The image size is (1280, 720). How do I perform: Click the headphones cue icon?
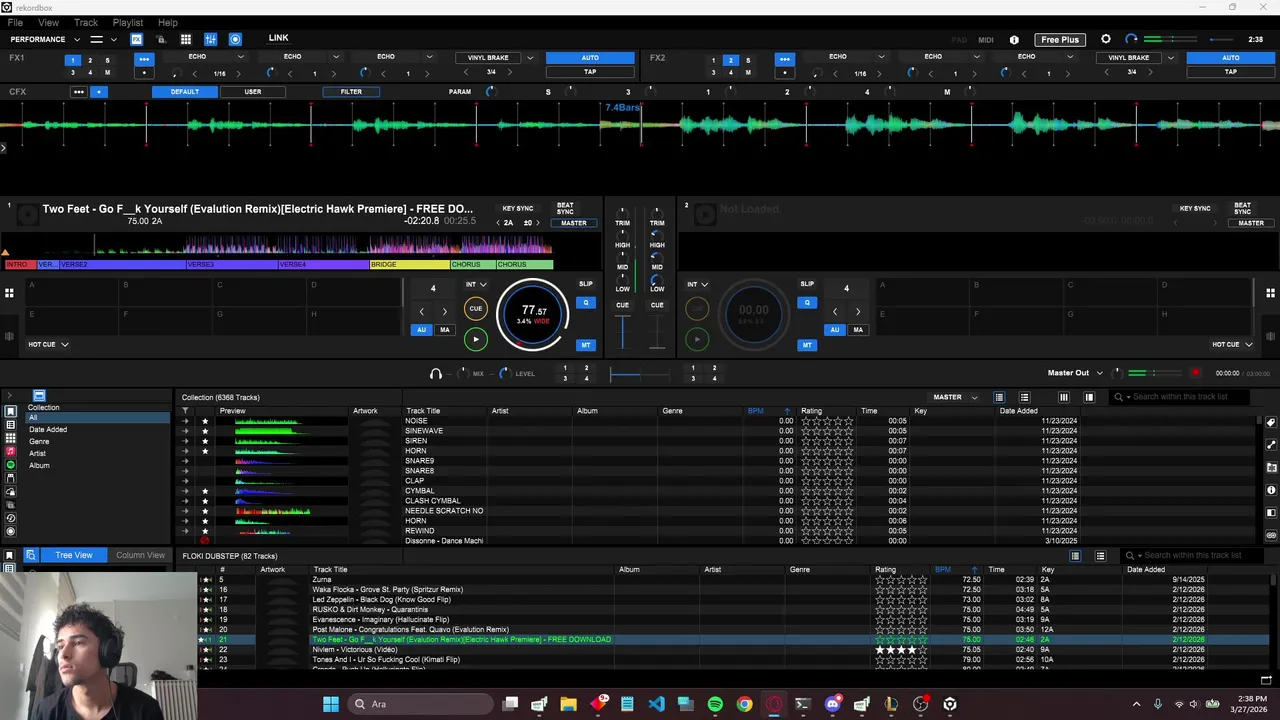click(435, 373)
